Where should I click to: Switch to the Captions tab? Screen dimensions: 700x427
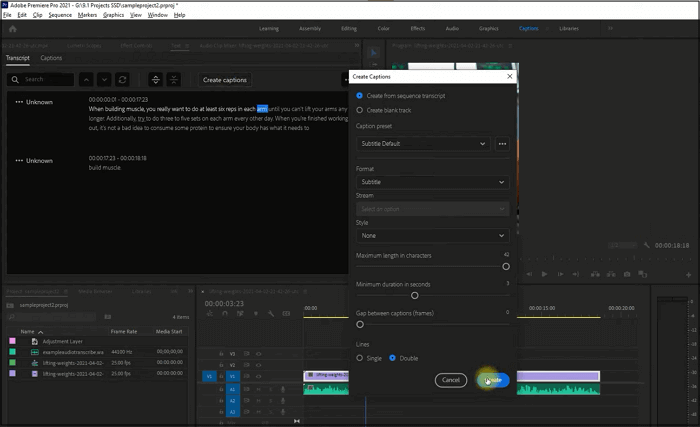click(51, 58)
